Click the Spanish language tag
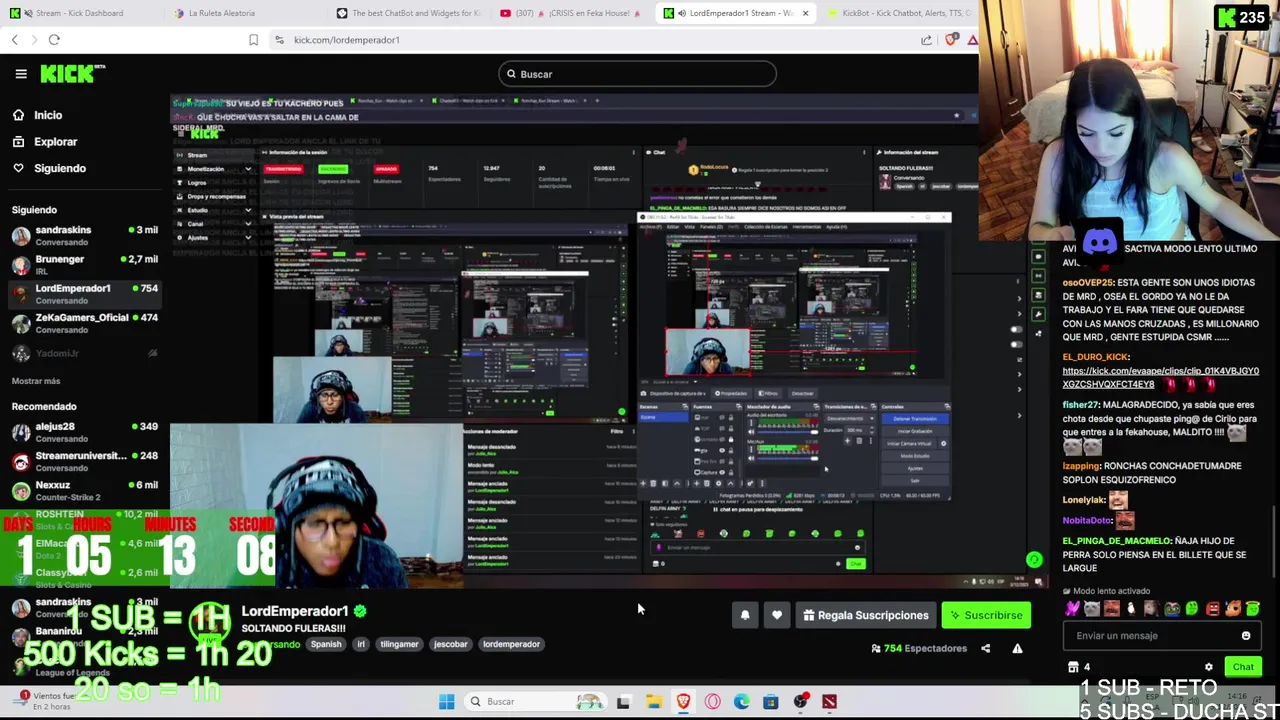The height and width of the screenshot is (720, 1280). pyautogui.click(x=326, y=644)
